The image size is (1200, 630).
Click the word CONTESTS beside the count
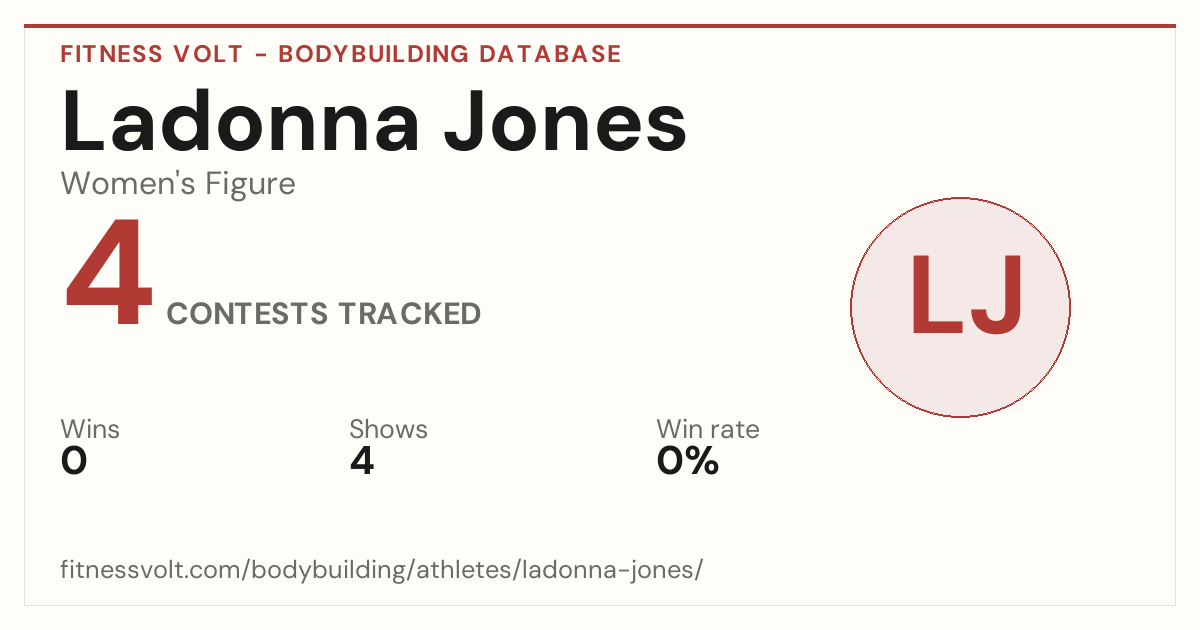(247, 314)
